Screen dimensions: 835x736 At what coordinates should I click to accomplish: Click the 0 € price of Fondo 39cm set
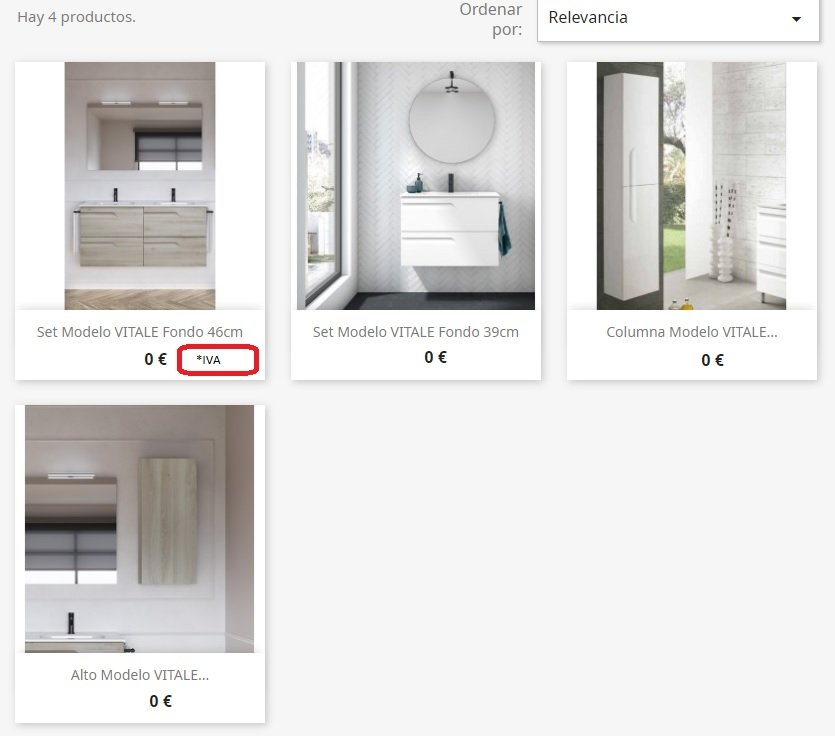436,357
